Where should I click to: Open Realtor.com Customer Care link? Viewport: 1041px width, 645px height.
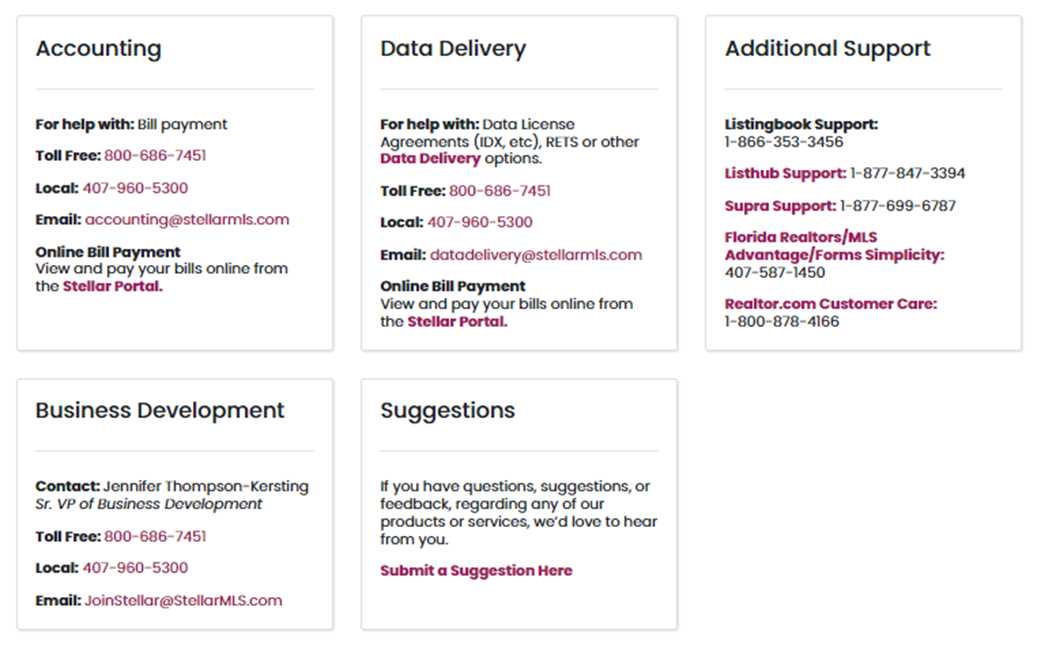pos(831,304)
